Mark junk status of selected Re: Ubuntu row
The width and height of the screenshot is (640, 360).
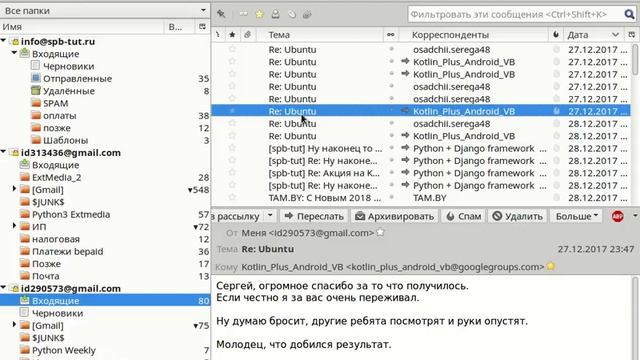click(556, 111)
